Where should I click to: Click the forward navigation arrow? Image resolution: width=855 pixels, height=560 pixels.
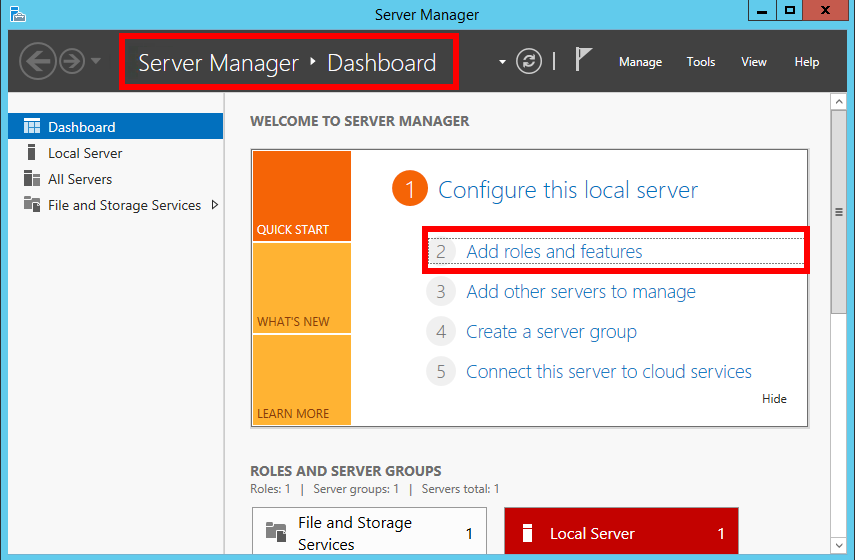click(x=71, y=62)
